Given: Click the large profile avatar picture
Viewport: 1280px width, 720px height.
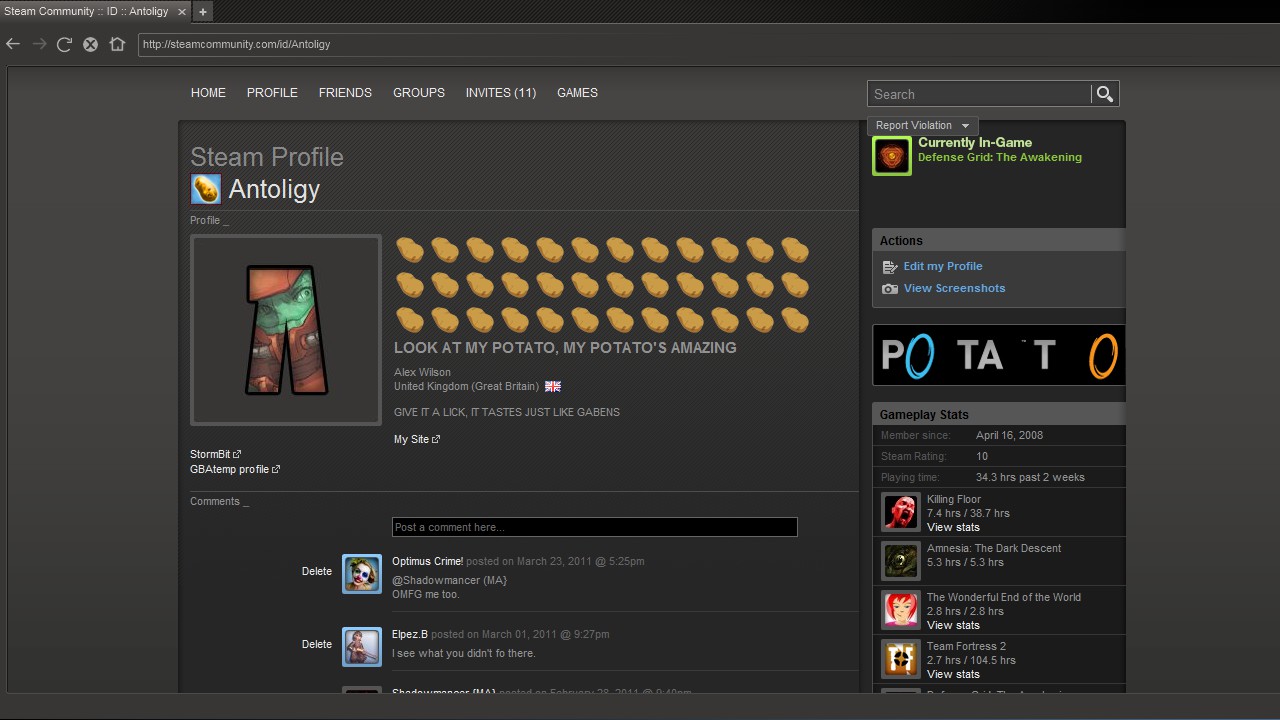Looking at the screenshot, I should click(x=286, y=330).
